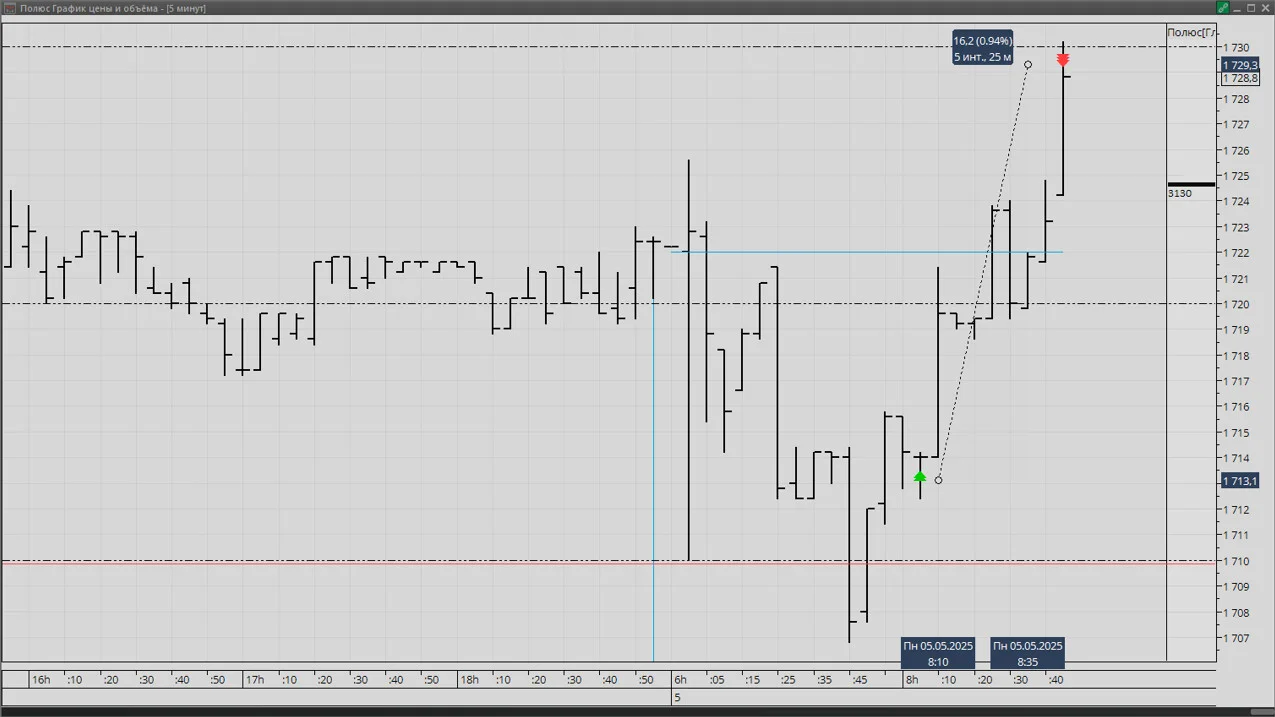Click the volume value 3130
1275x717 pixels.
click(1180, 193)
